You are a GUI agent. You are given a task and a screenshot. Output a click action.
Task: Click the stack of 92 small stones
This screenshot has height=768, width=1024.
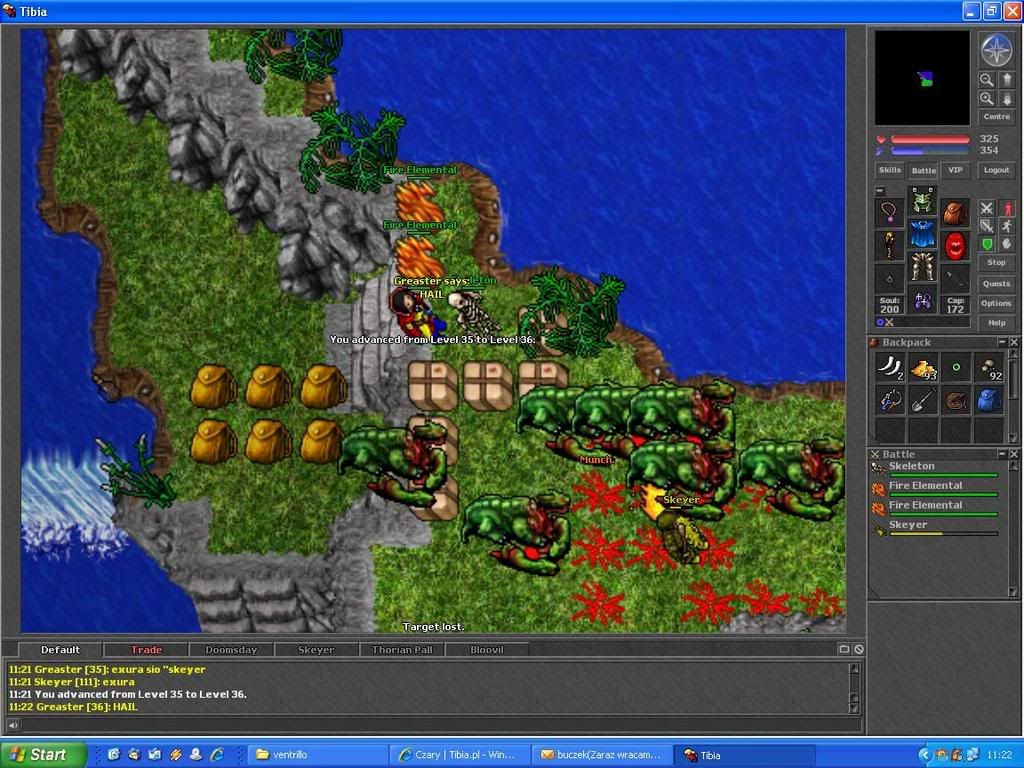[989, 367]
